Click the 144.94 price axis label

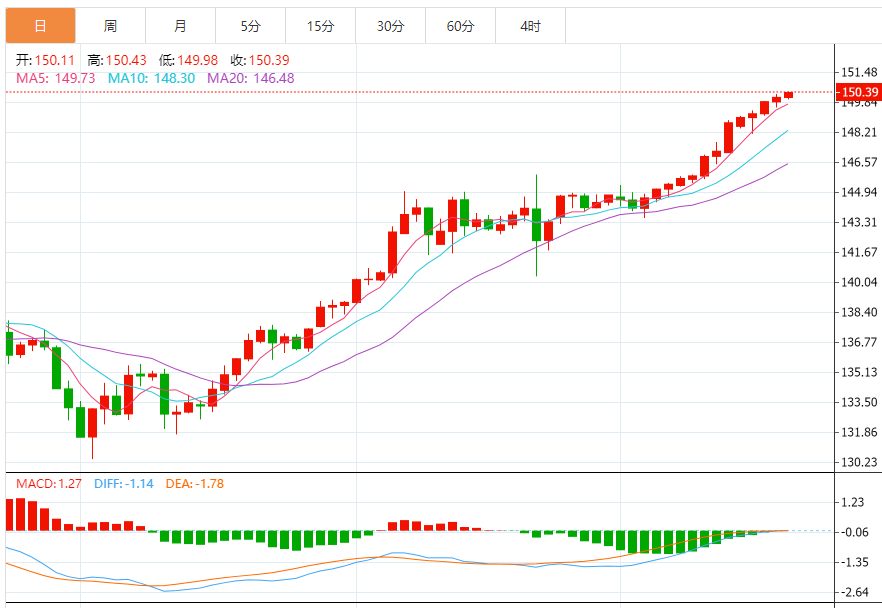pyautogui.click(x=859, y=192)
